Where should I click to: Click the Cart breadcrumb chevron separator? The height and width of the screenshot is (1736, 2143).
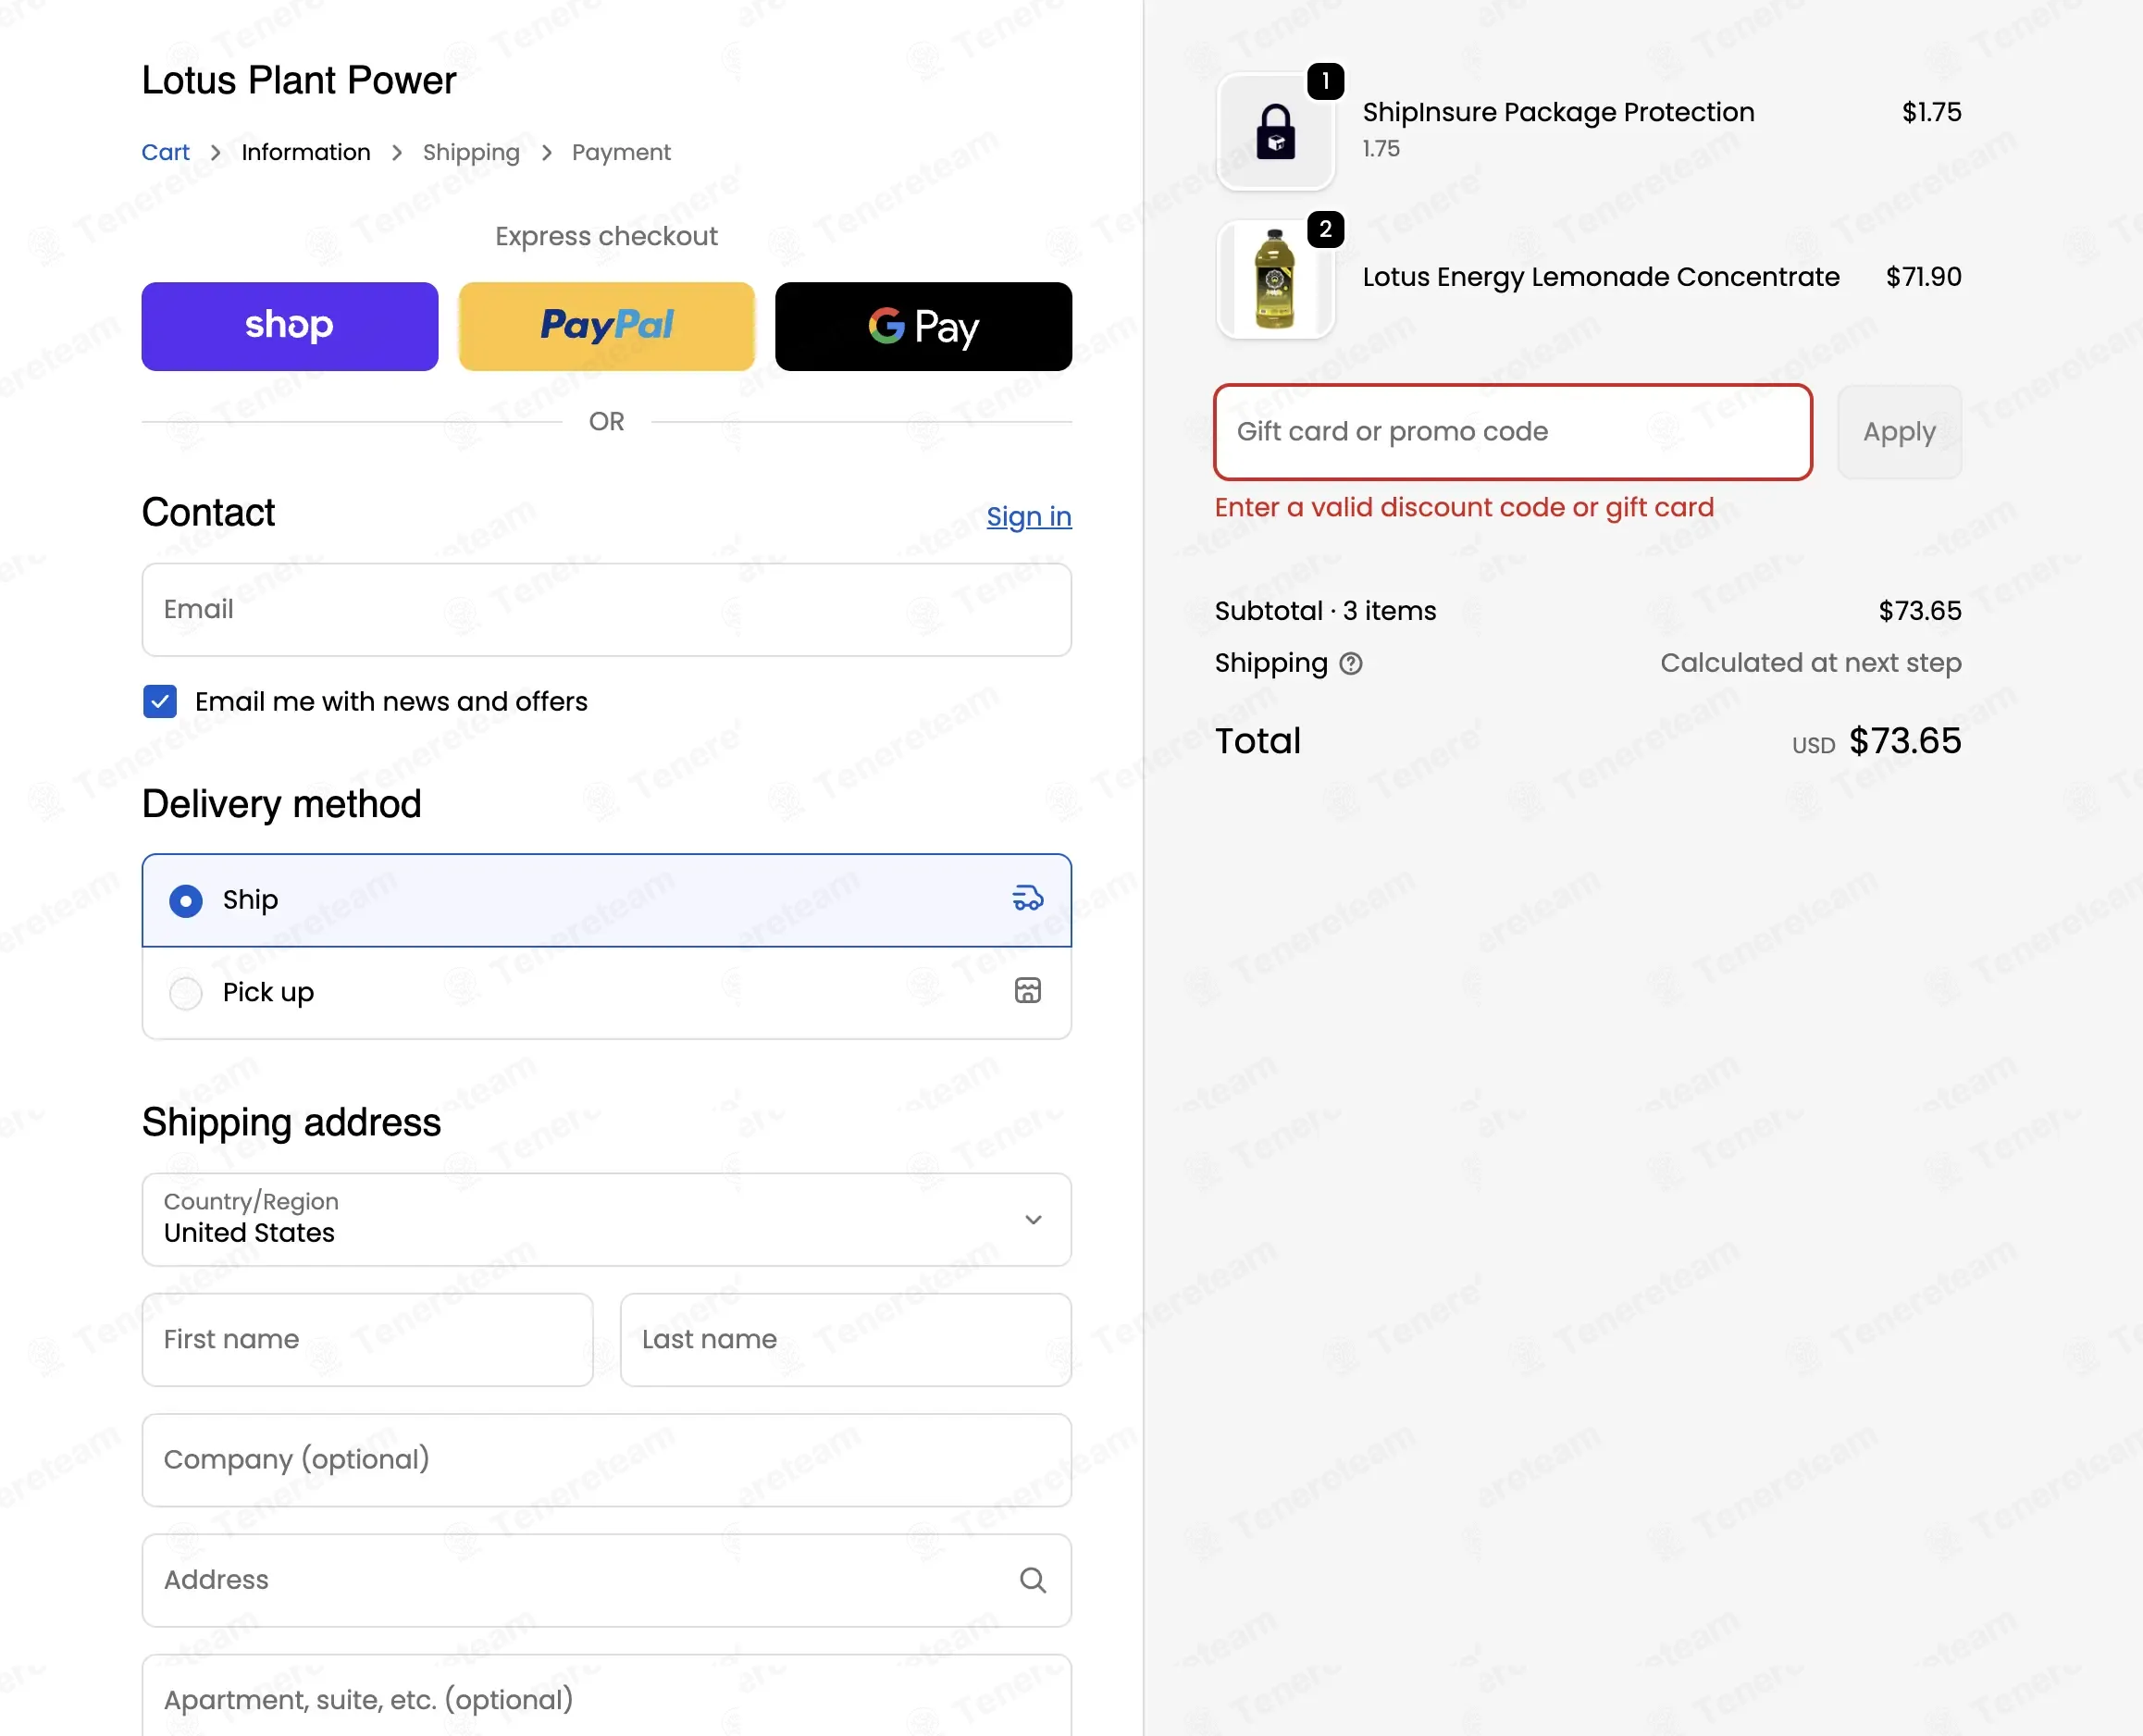coord(215,152)
